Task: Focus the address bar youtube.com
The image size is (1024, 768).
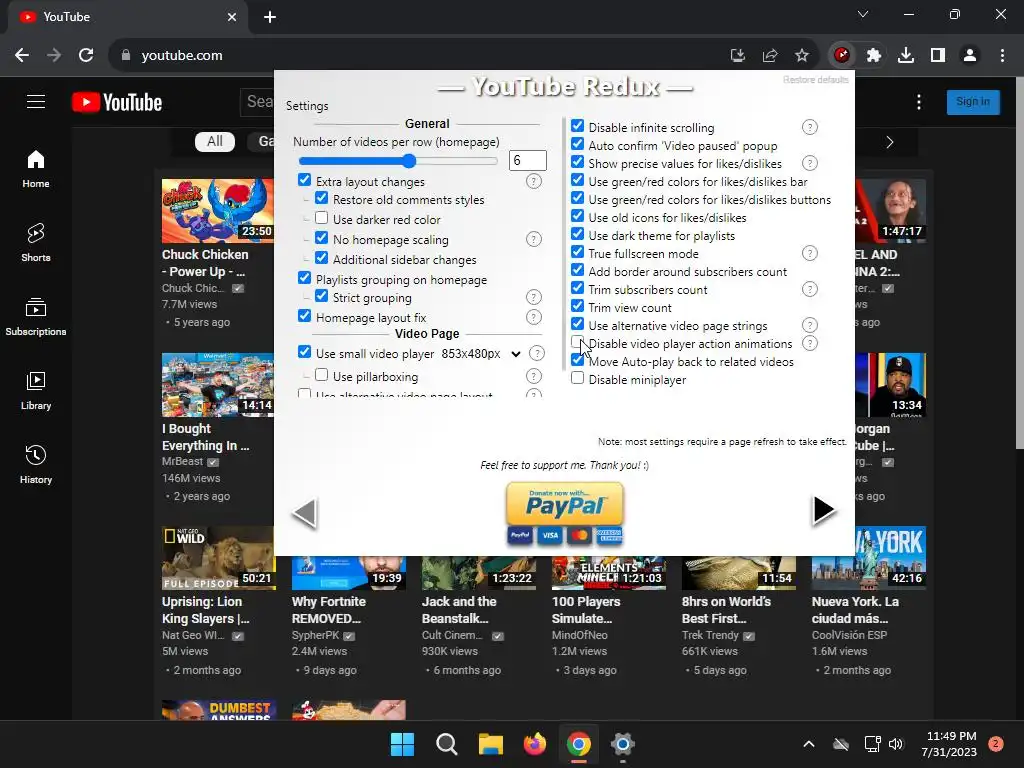Action: (x=182, y=56)
